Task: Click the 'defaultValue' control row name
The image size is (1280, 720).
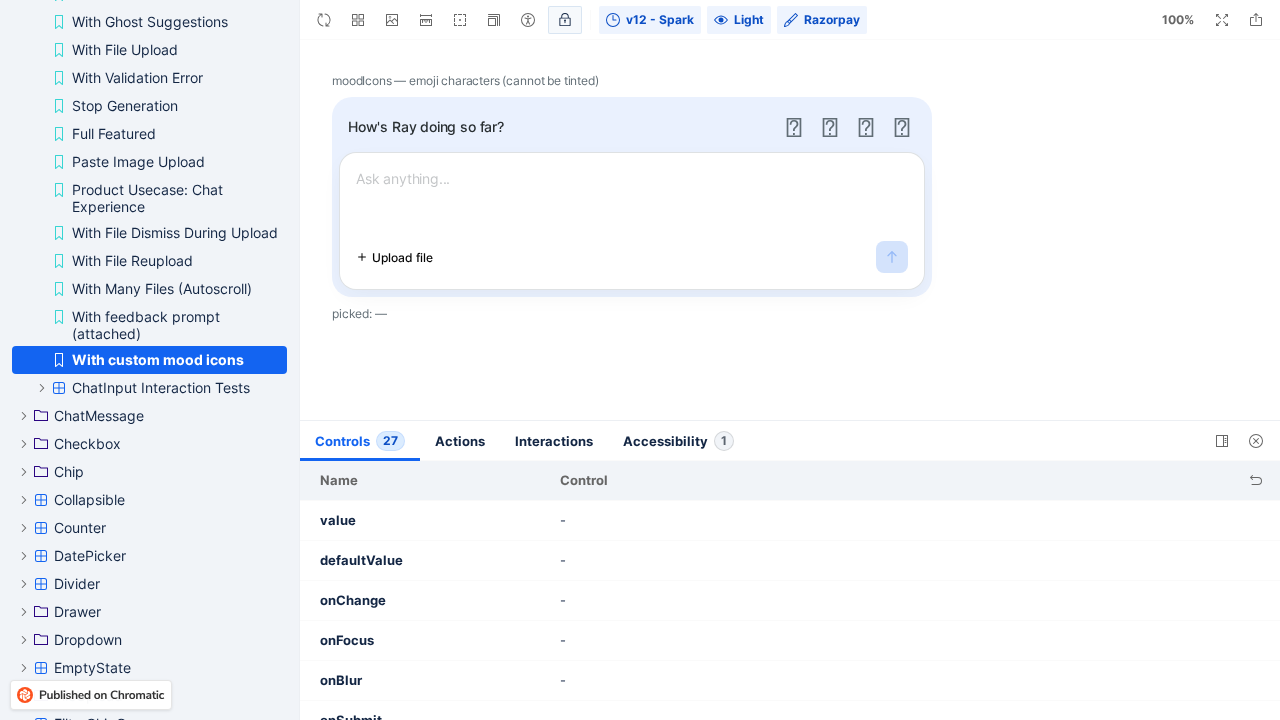Action: point(361,560)
